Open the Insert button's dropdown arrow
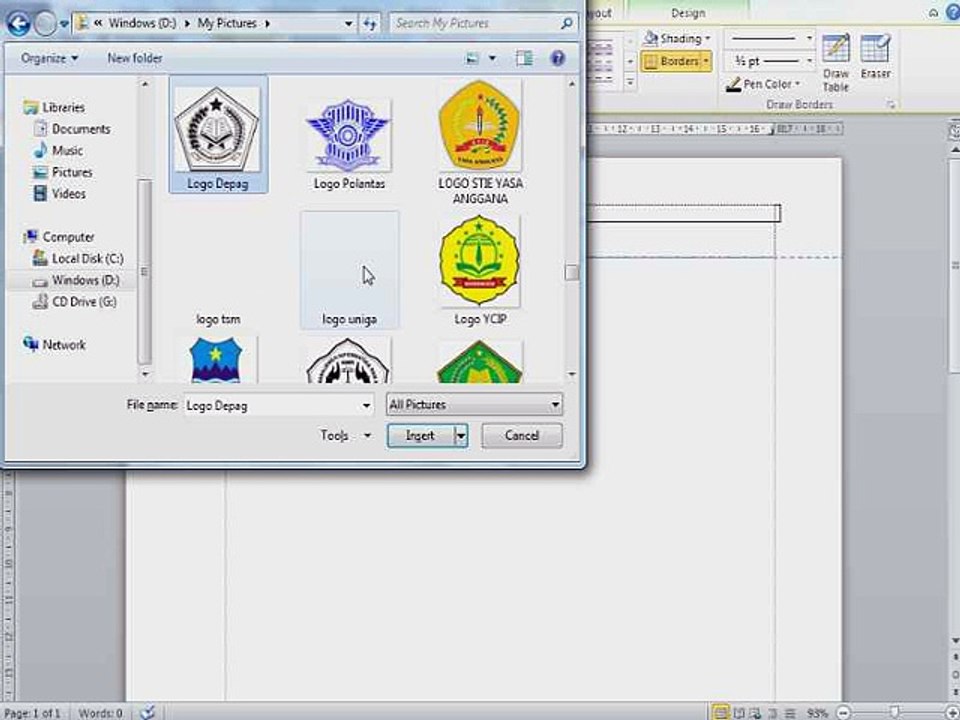The width and height of the screenshot is (960, 720). [461, 436]
